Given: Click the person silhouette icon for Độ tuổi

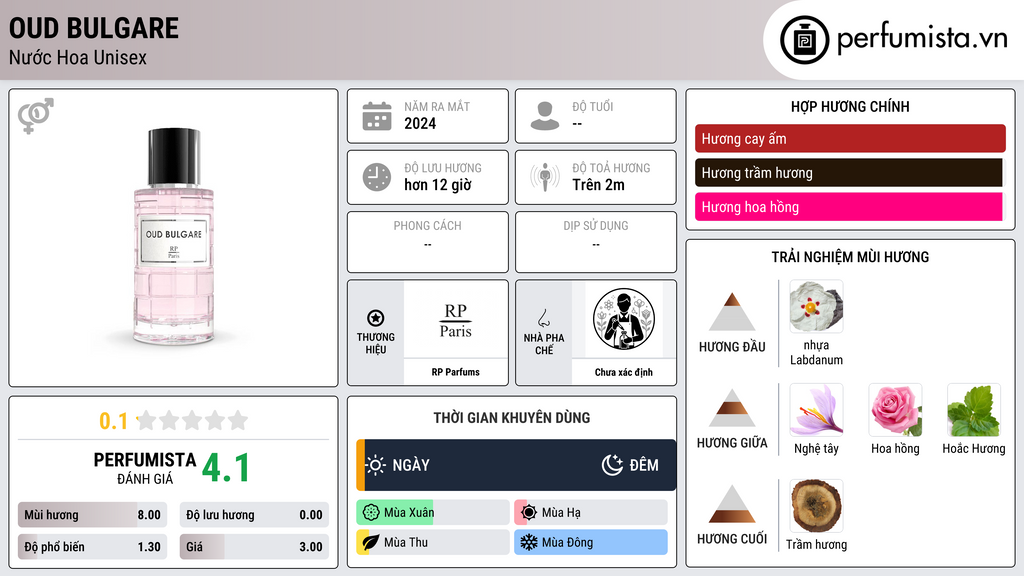Looking at the screenshot, I should click(x=545, y=116).
